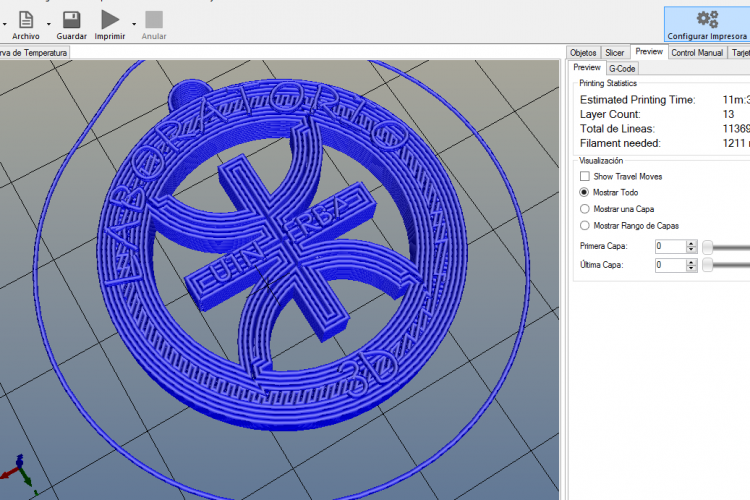The width and height of the screenshot is (750, 500).
Task: Select the Mostrar una Capa option
Action: [x=585, y=209]
